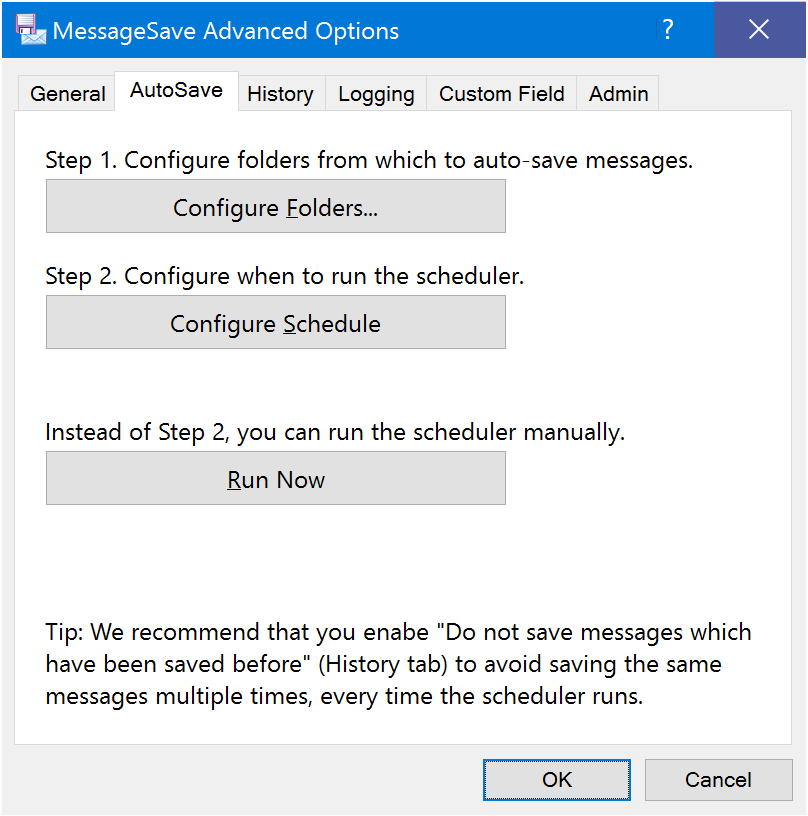Screen dimensions: 808x816
Task: Click the Configure Schedule button
Action: point(276,323)
